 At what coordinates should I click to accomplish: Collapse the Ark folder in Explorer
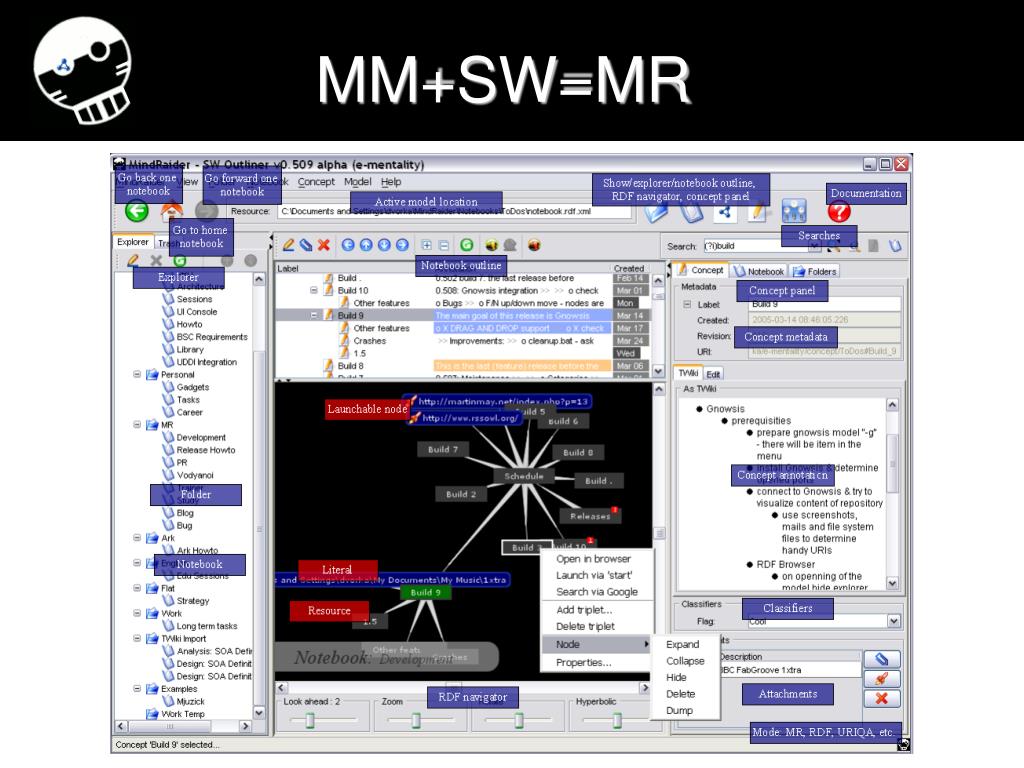coord(137,537)
